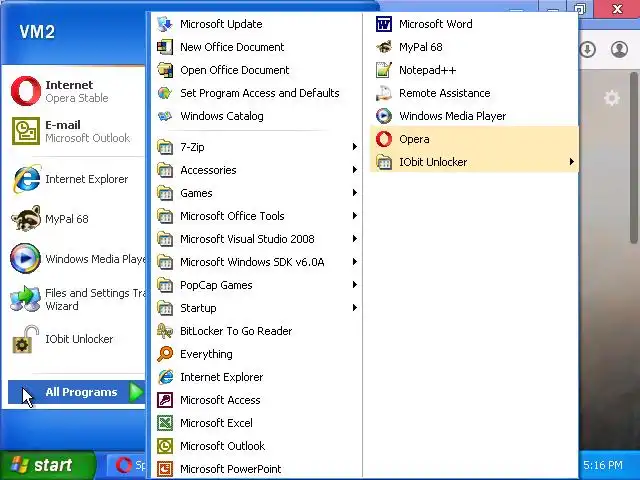Click the Microsoft Excel icon
The width and height of the screenshot is (640, 480).
[x=165, y=423]
